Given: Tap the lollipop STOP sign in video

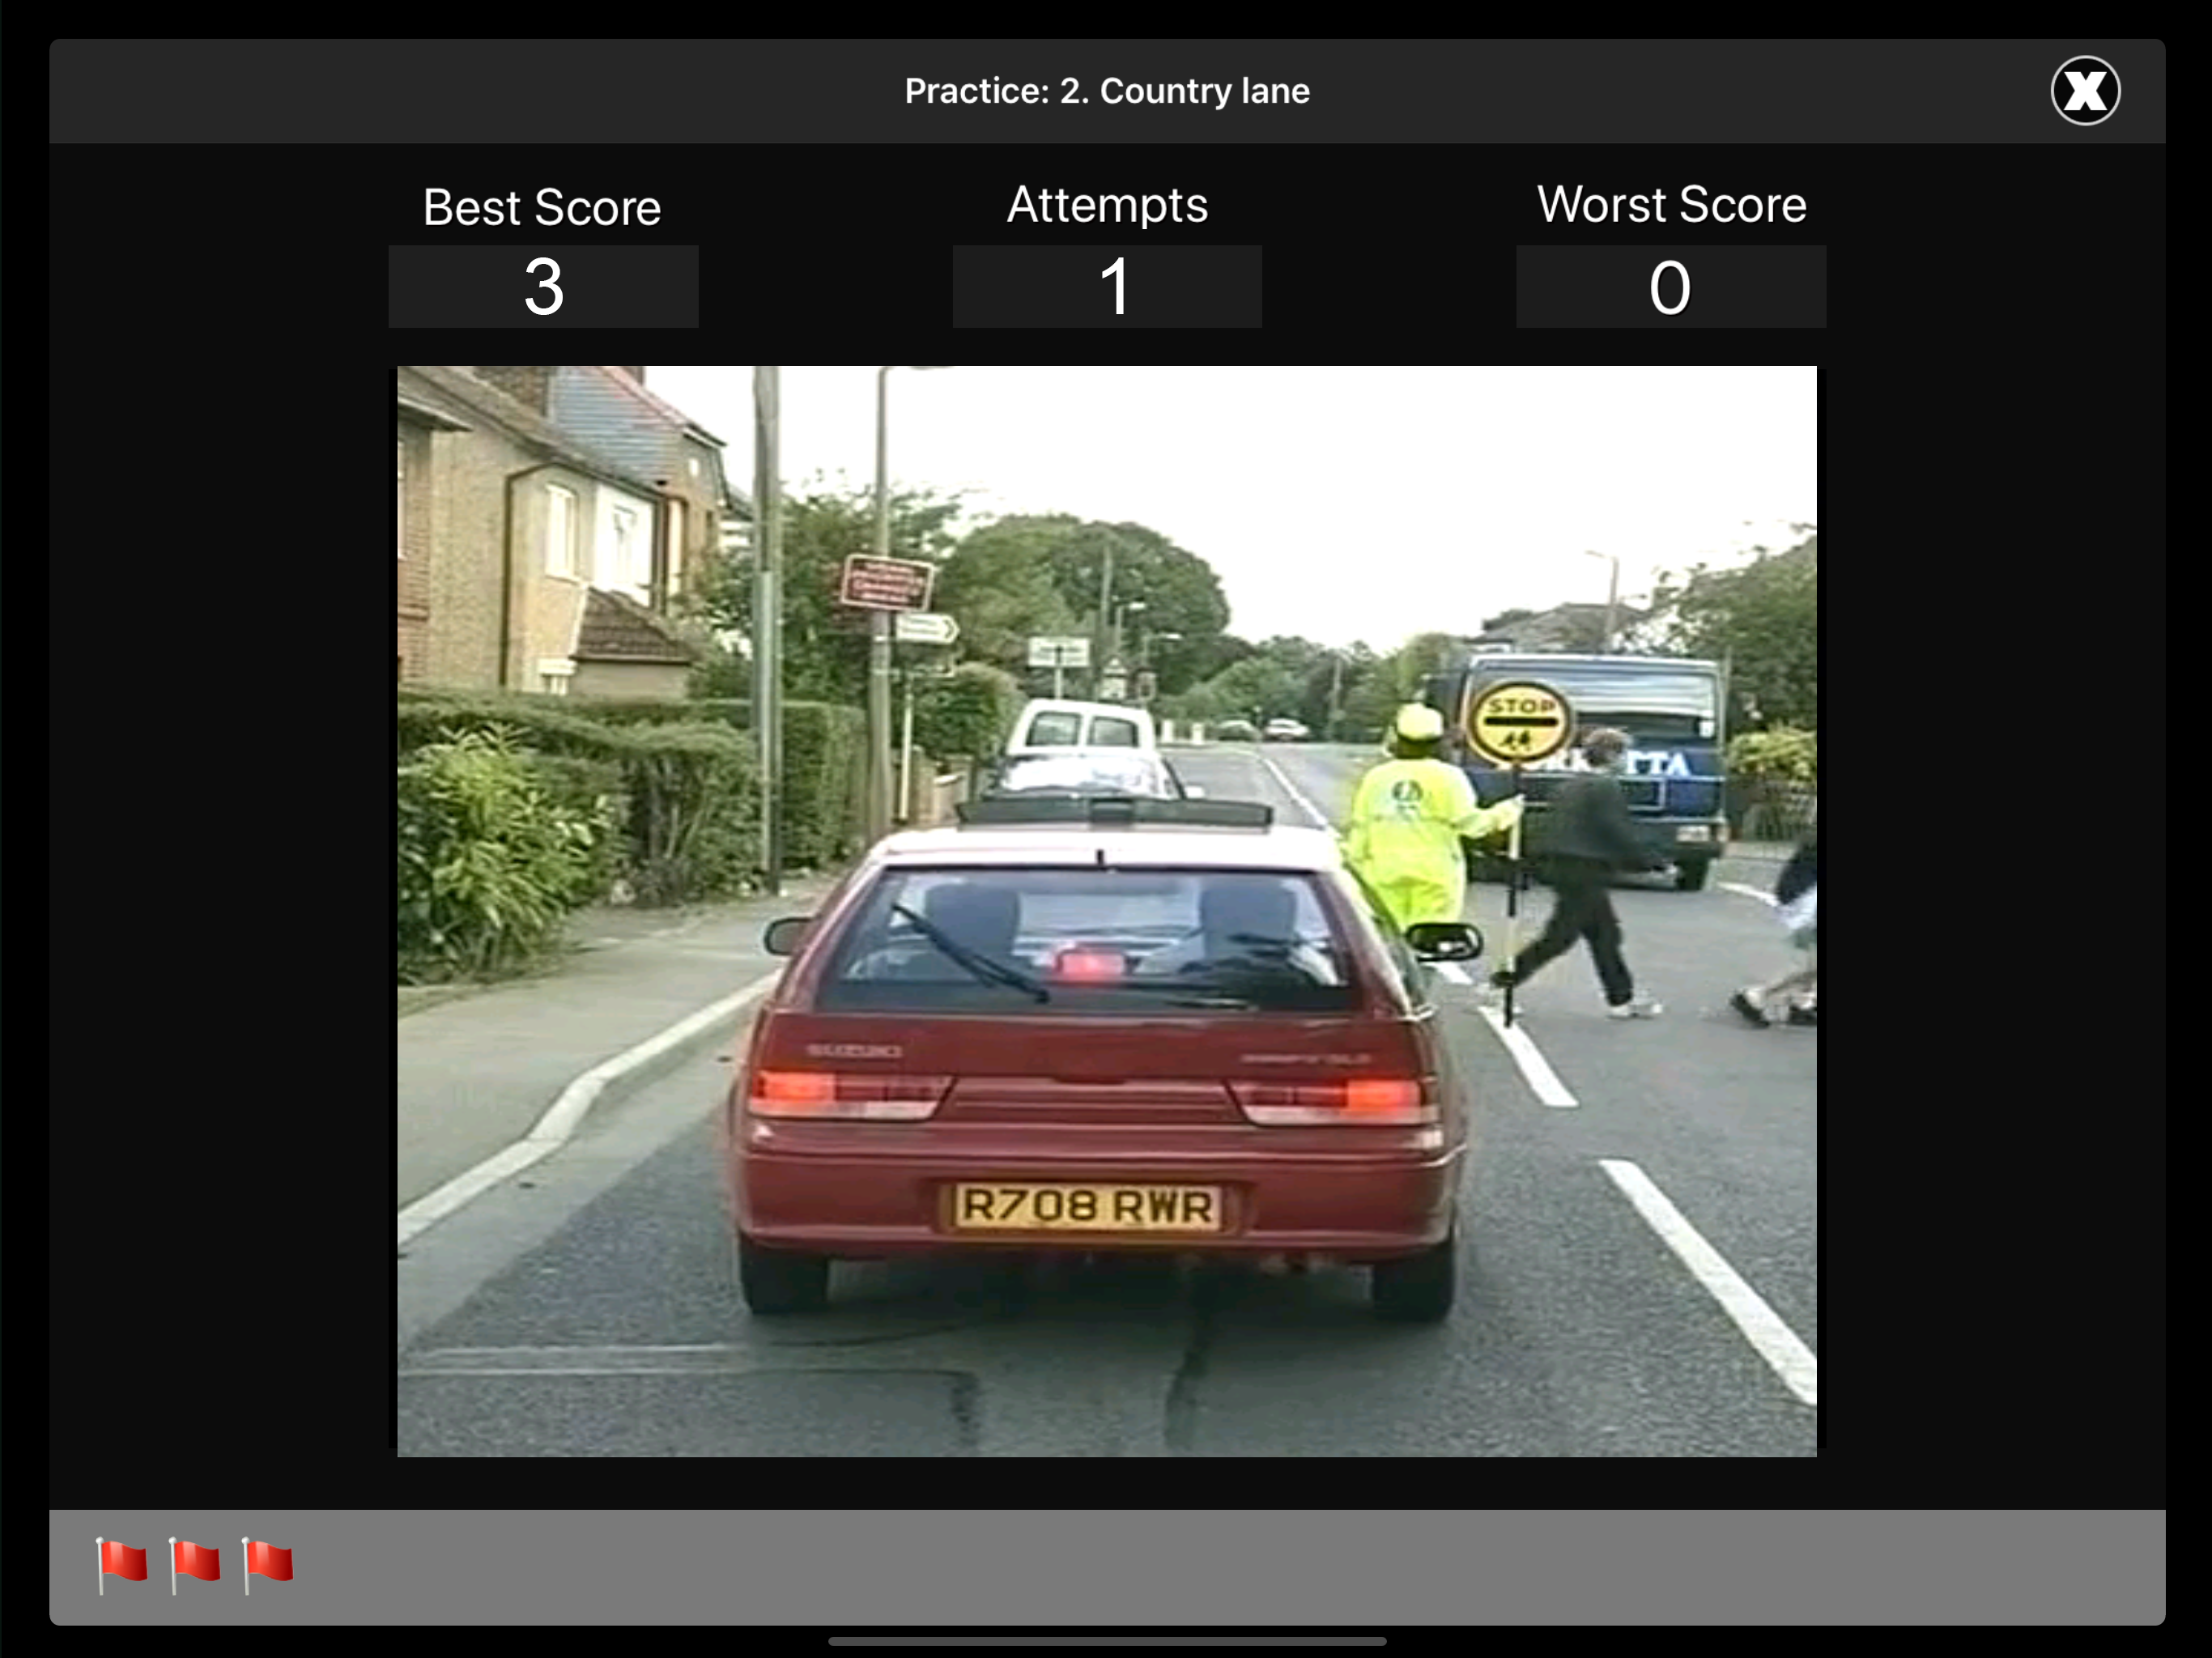Looking at the screenshot, I should pos(1518,722).
